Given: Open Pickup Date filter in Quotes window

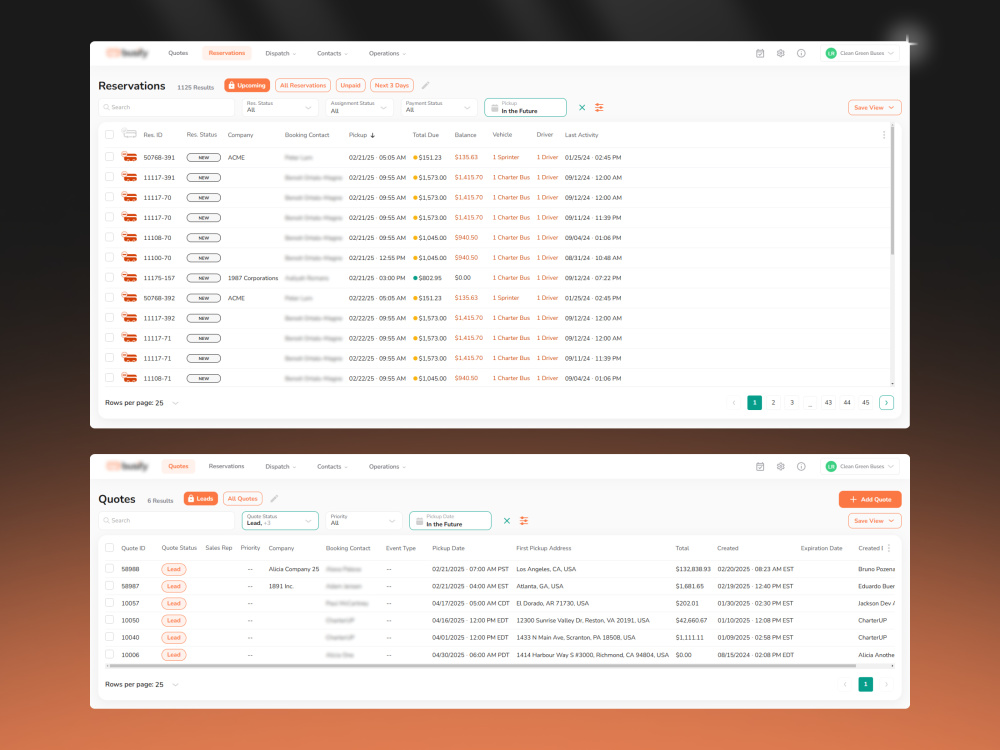Looking at the screenshot, I should [x=450, y=521].
